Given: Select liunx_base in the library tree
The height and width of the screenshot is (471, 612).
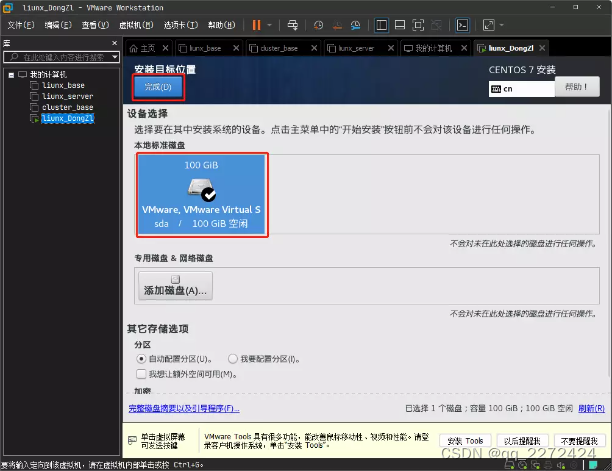Looking at the screenshot, I should (x=63, y=85).
